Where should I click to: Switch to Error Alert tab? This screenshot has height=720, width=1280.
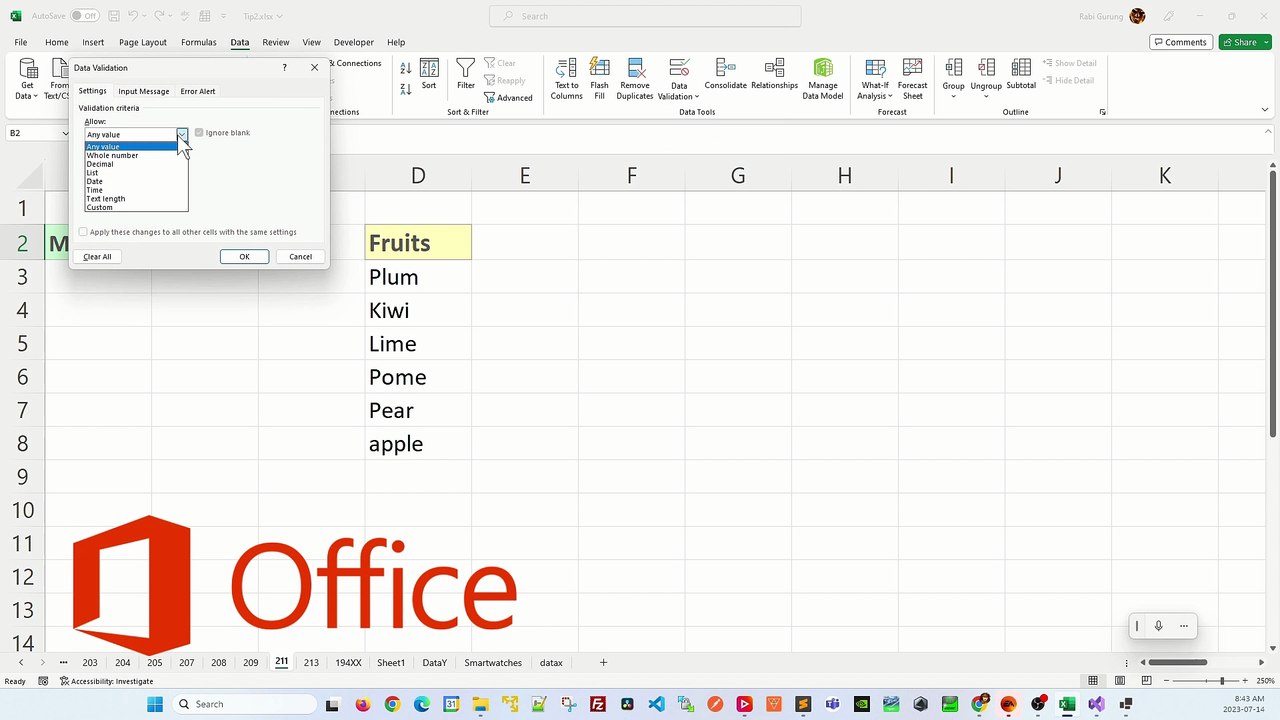(x=198, y=91)
